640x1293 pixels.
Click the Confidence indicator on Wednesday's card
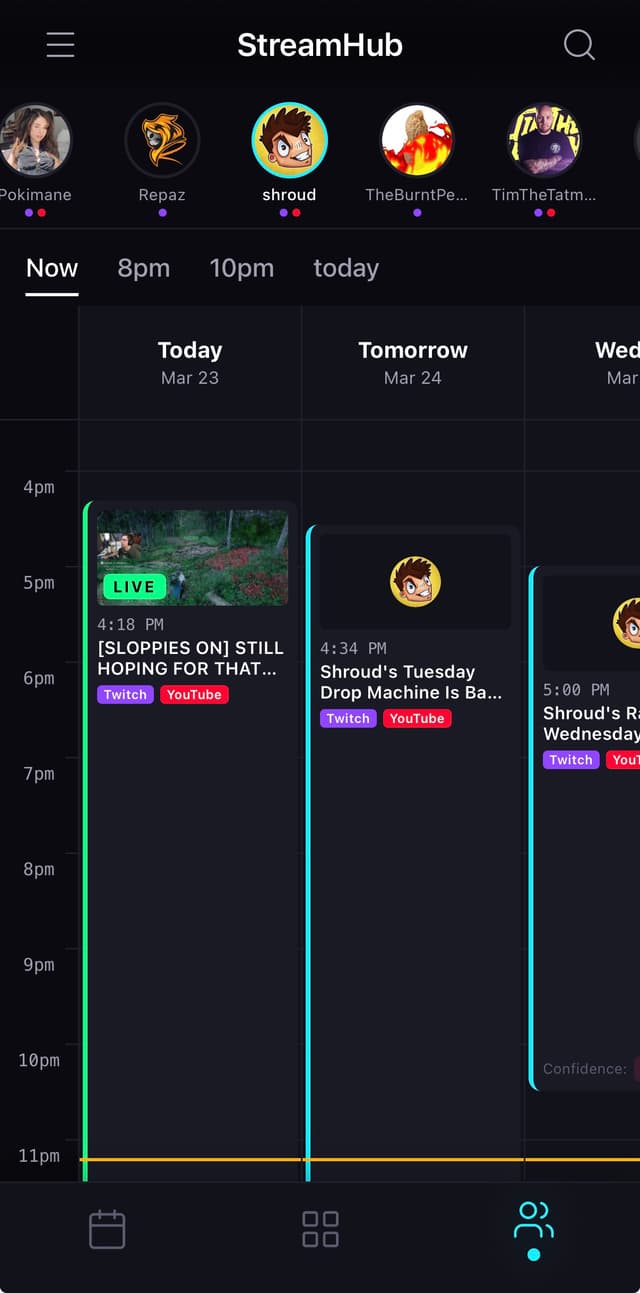point(589,1068)
